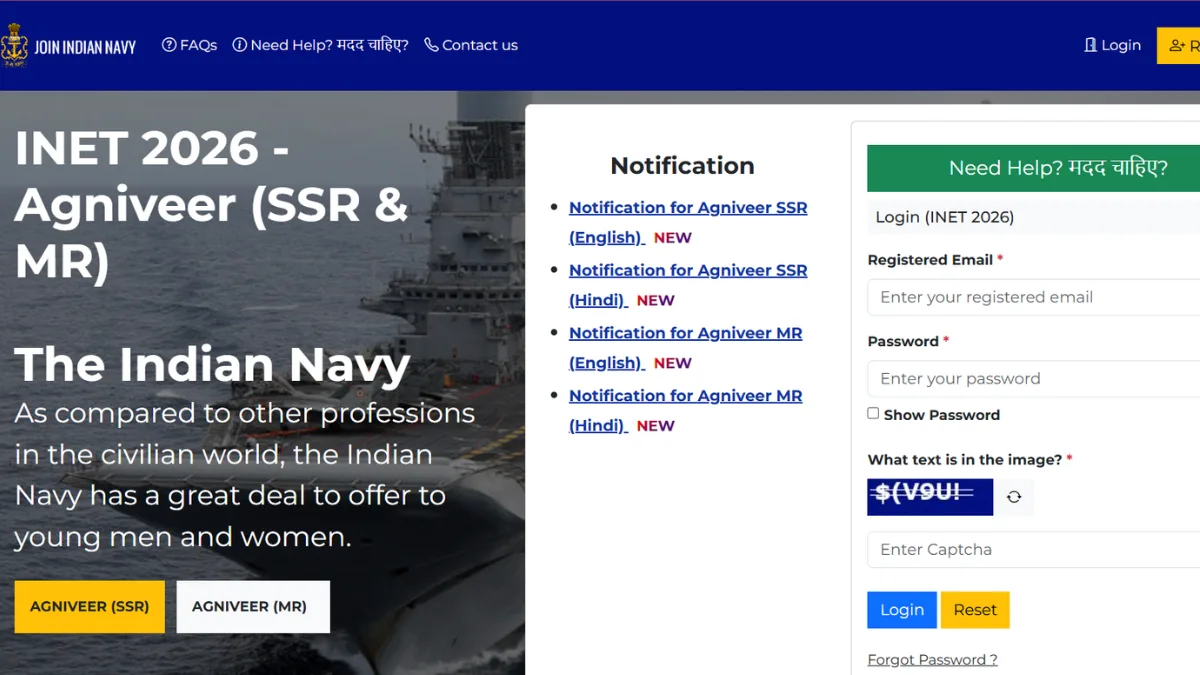Click the INET 2026 - Agniveer title text
Image resolution: width=1200 pixels, height=675 pixels.
pyautogui.click(x=212, y=204)
